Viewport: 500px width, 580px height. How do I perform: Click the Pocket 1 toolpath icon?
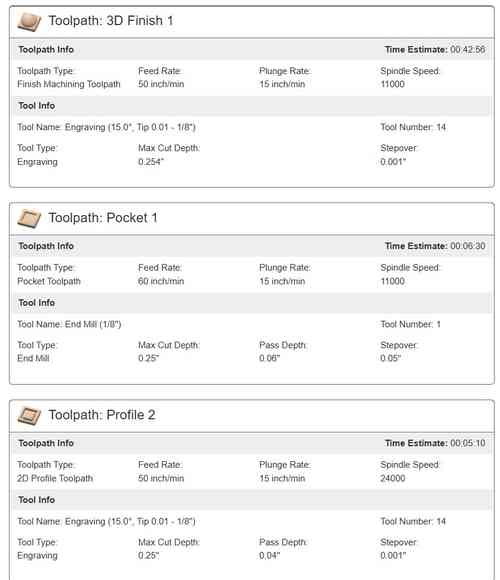pos(29,218)
